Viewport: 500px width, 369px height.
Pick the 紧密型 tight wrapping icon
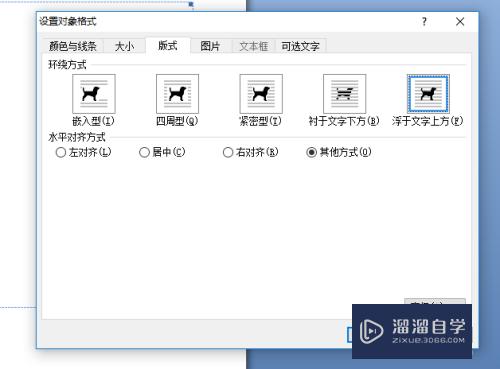[x=261, y=94]
